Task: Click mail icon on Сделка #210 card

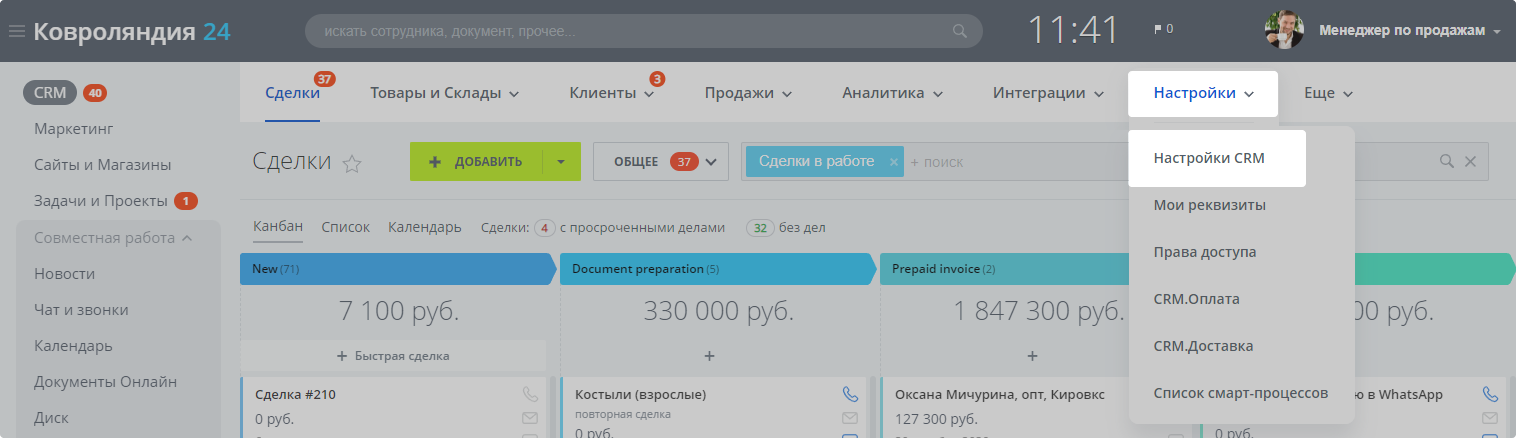Action: [530, 418]
